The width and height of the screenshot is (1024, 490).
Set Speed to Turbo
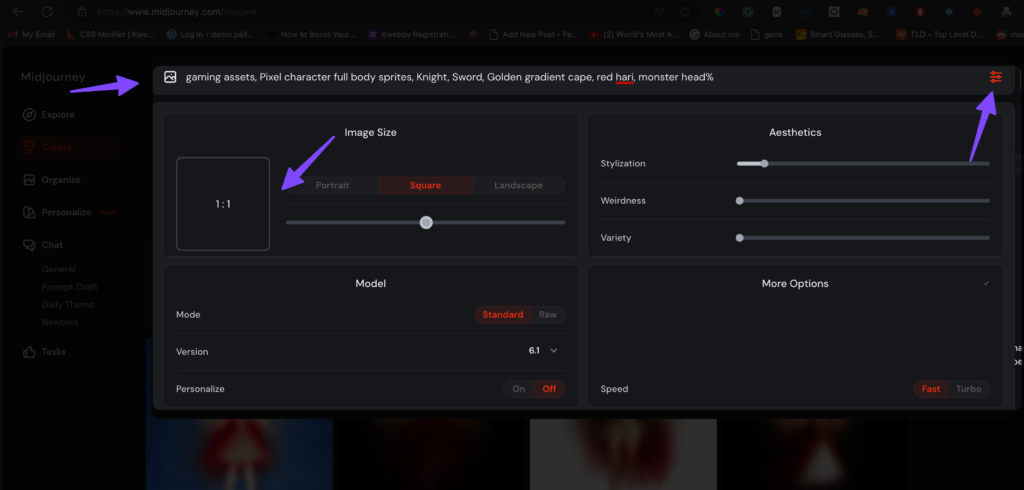pyautogui.click(x=968, y=389)
